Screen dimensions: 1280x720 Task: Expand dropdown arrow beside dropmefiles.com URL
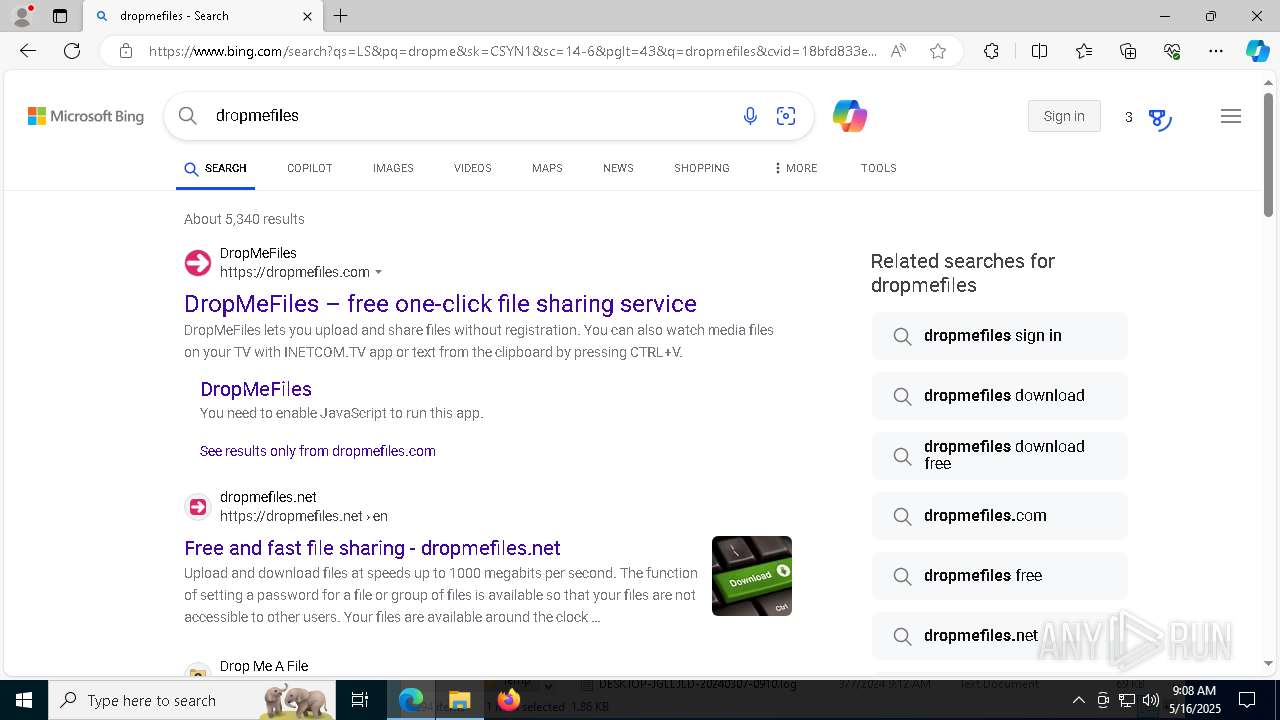378,273
